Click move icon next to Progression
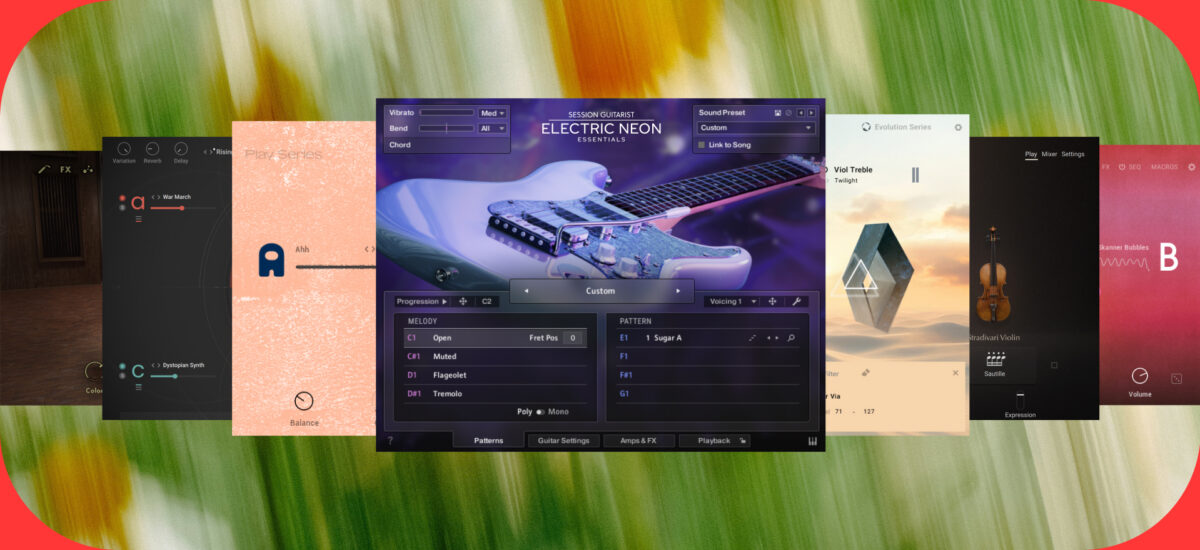 463,301
